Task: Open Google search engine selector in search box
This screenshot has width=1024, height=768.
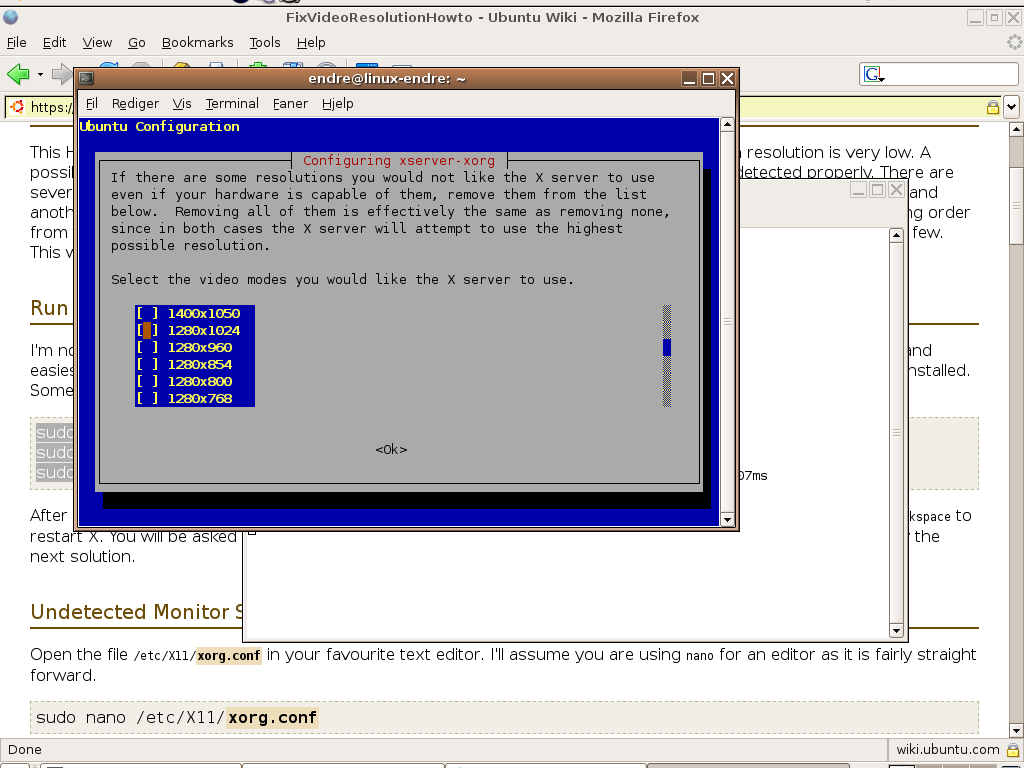Action: pos(874,74)
